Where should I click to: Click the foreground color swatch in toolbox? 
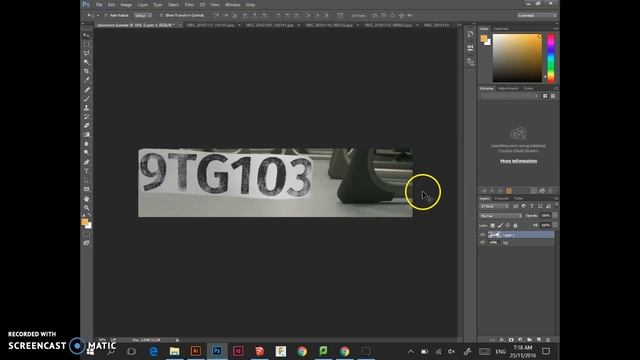pos(84,222)
